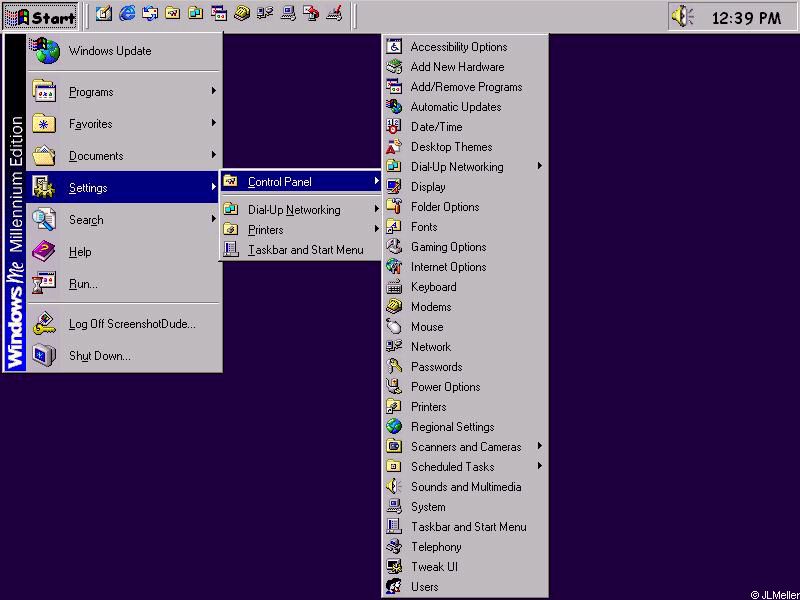Click the Outlook Express icon in Quick Launch
Image resolution: width=800 pixels, height=600 pixels.
pos(150,14)
